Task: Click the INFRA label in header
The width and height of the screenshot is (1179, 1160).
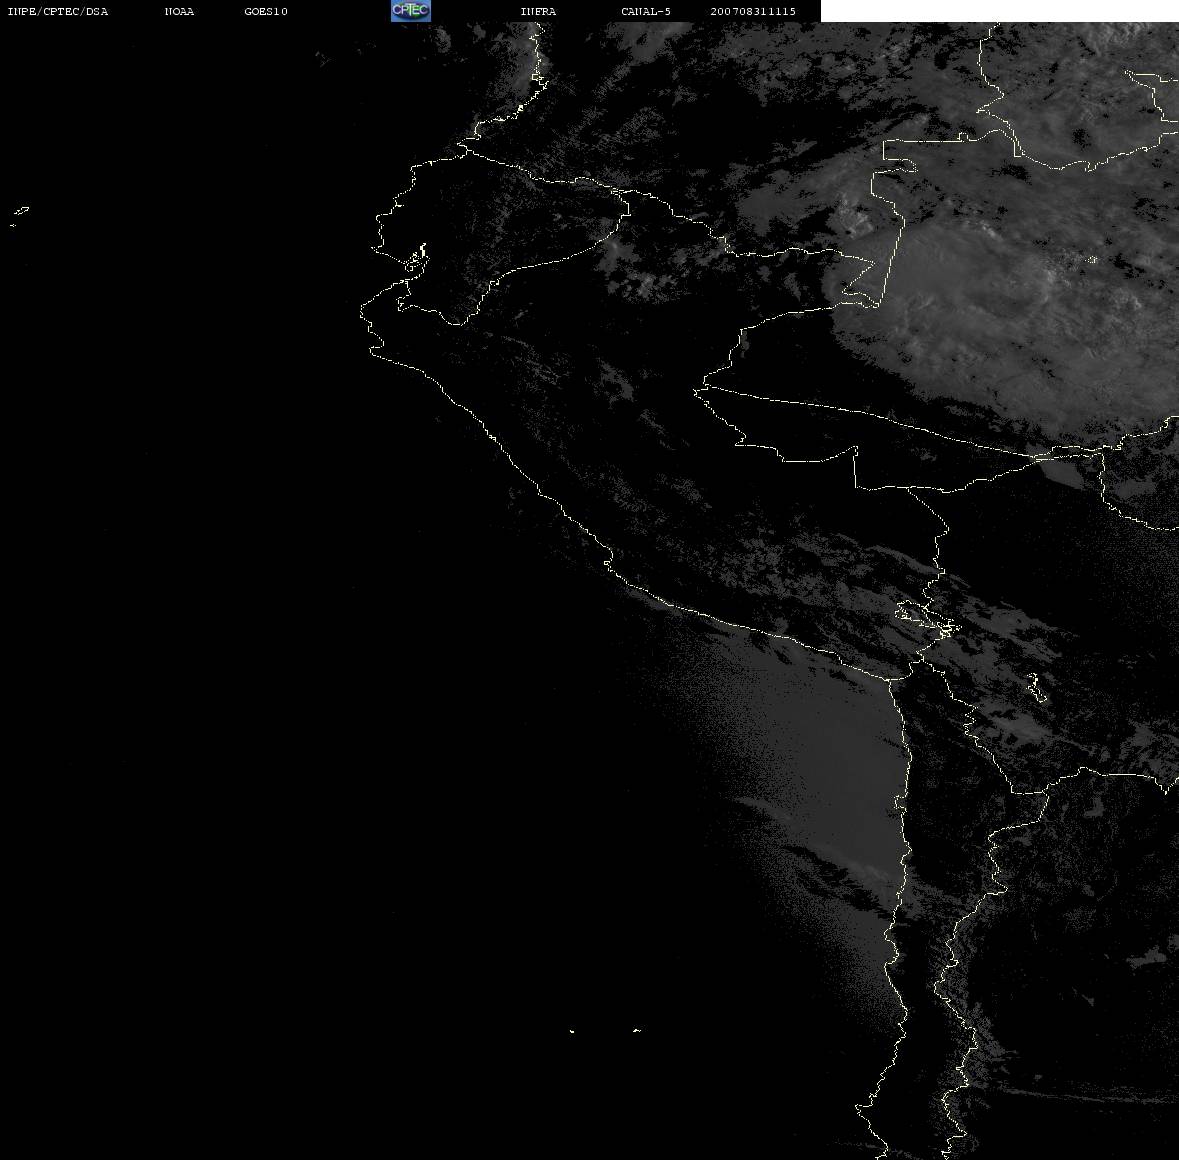Action: tap(538, 11)
